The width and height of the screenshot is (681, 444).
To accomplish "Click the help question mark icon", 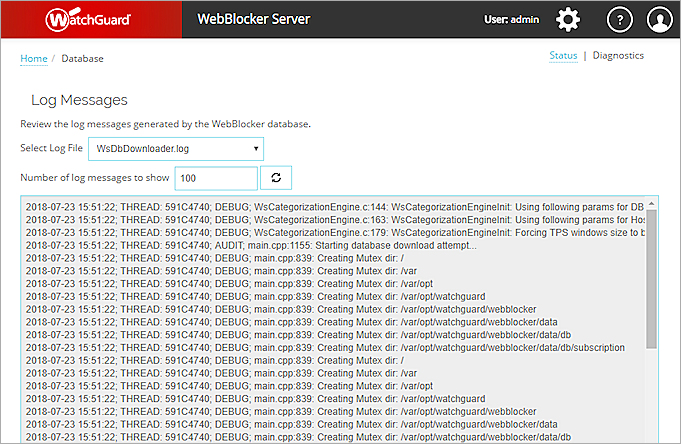I will [x=620, y=19].
